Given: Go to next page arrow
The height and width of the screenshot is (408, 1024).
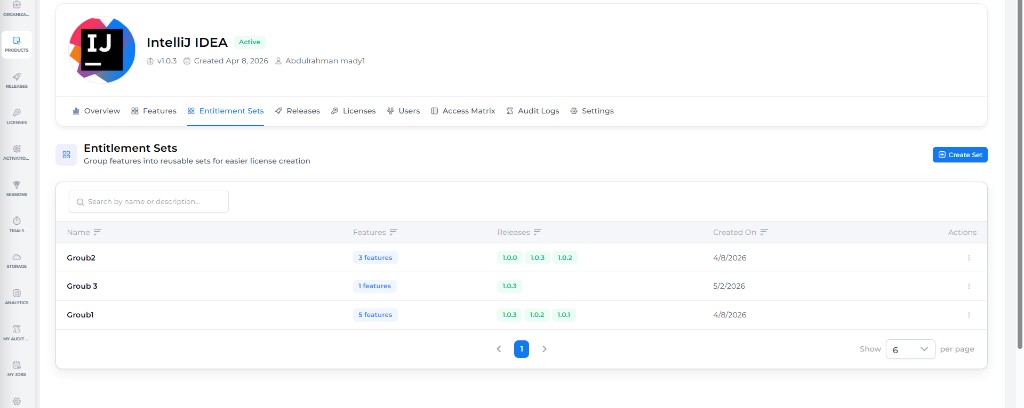Looking at the screenshot, I should click(x=544, y=349).
